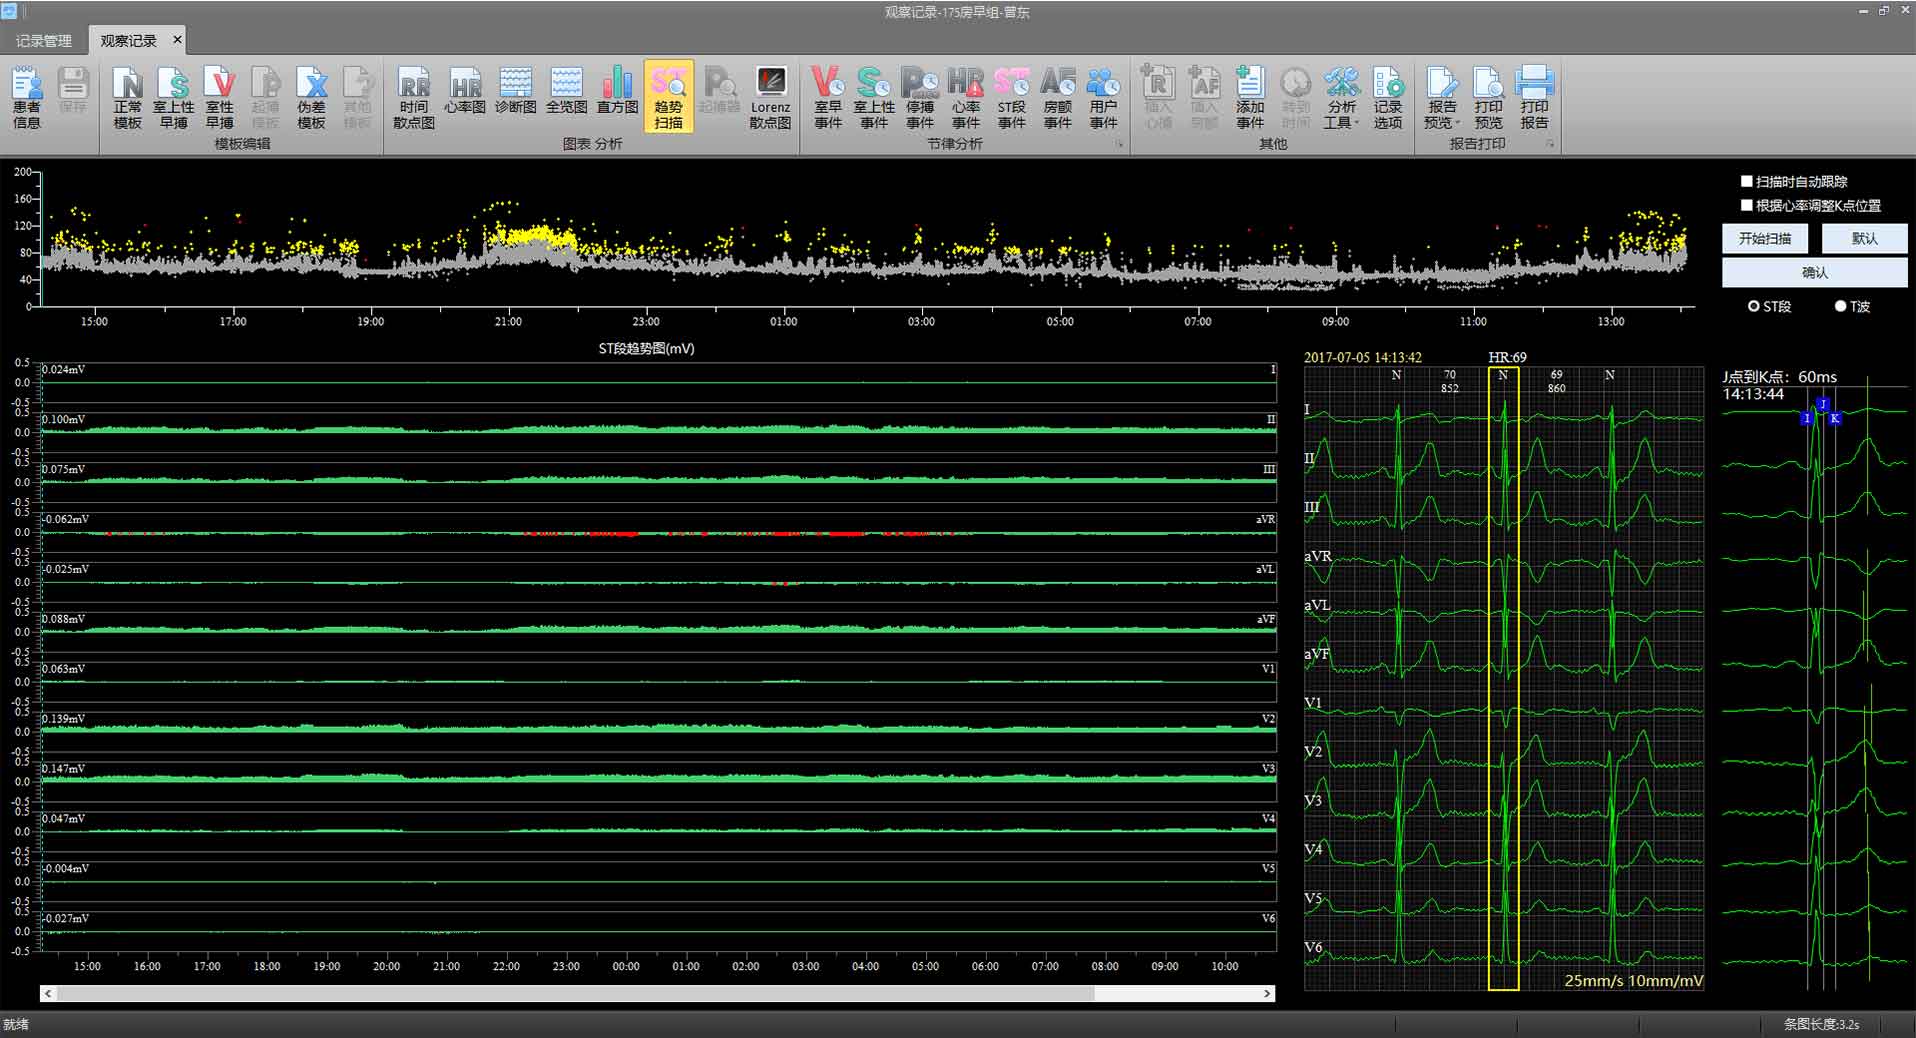Click the 860 RR interval value

click(1557, 388)
